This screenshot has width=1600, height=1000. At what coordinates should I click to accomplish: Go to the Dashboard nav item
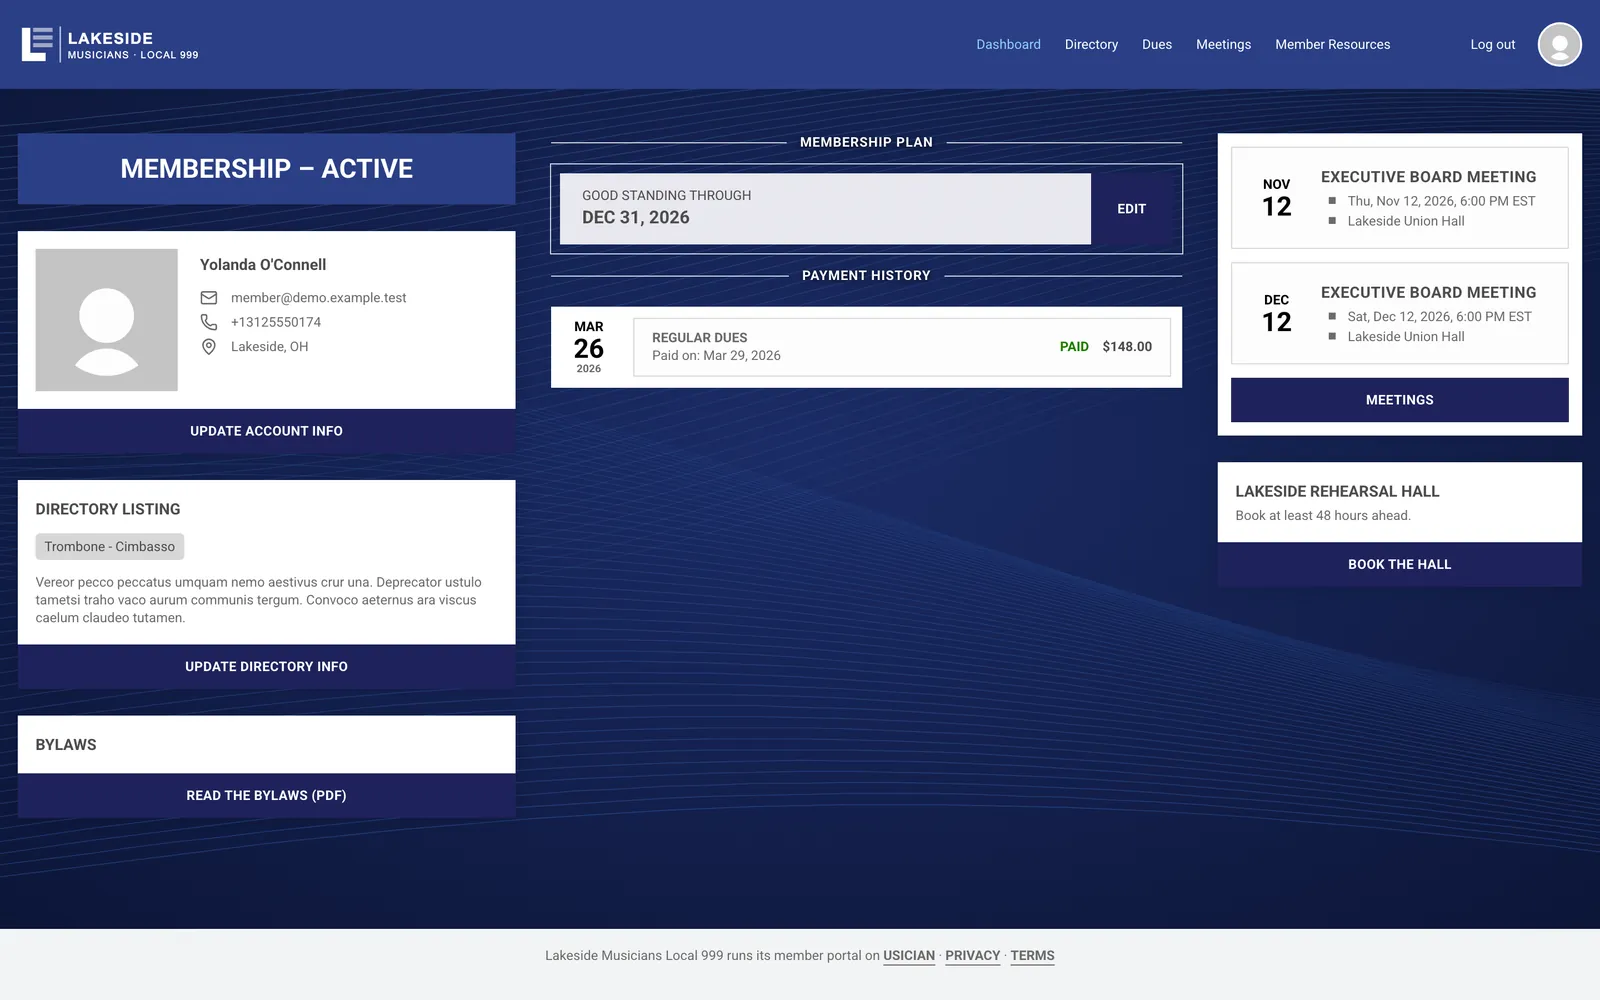click(x=1008, y=45)
